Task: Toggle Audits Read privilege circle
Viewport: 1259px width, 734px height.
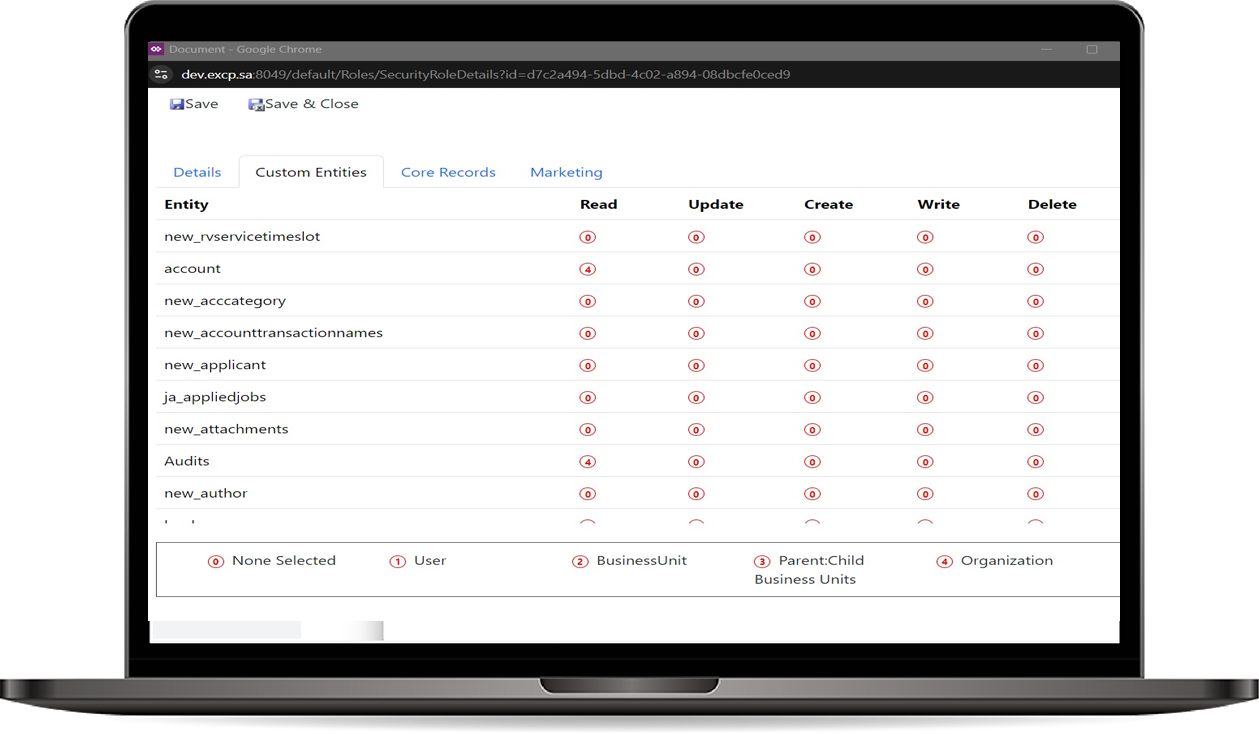Action: pos(588,462)
